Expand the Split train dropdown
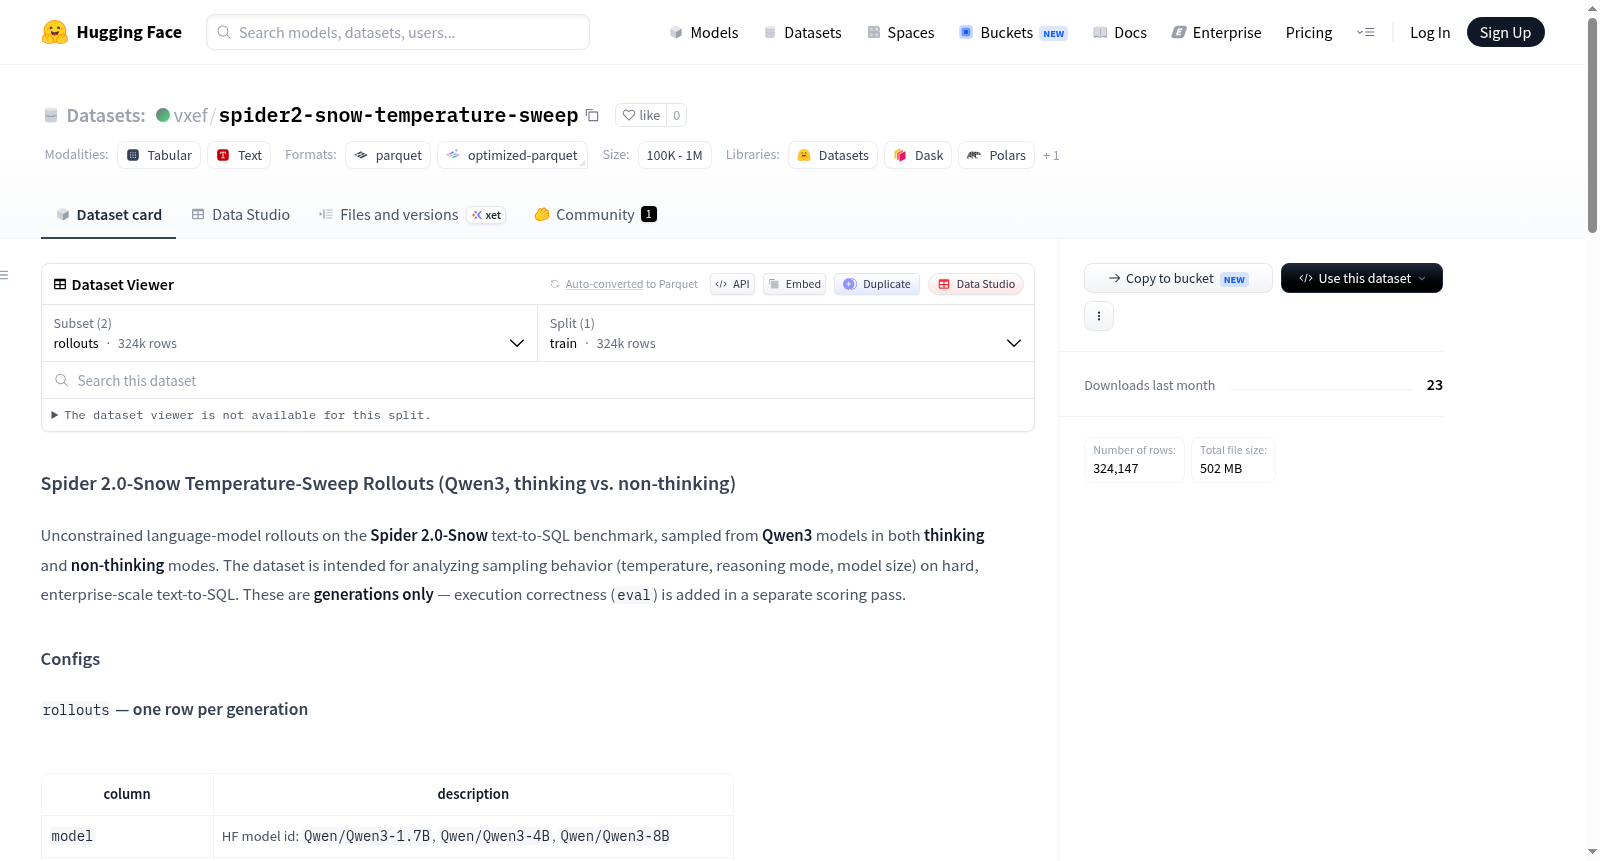The width and height of the screenshot is (1600, 861). click(785, 333)
